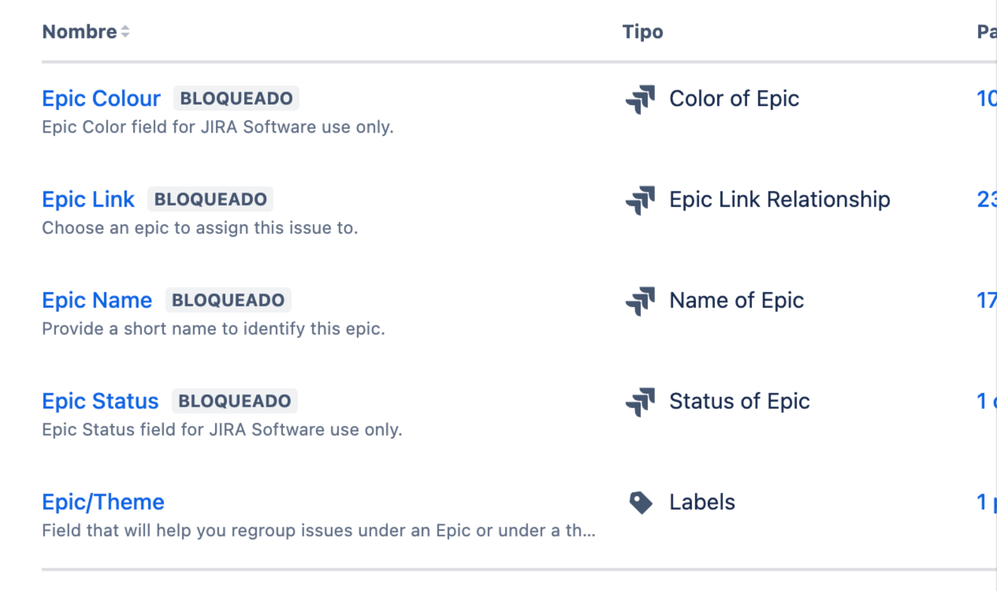Open the Epic Colour field
Image resolution: width=999 pixels, height=591 pixels.
(x=101, y=99)
